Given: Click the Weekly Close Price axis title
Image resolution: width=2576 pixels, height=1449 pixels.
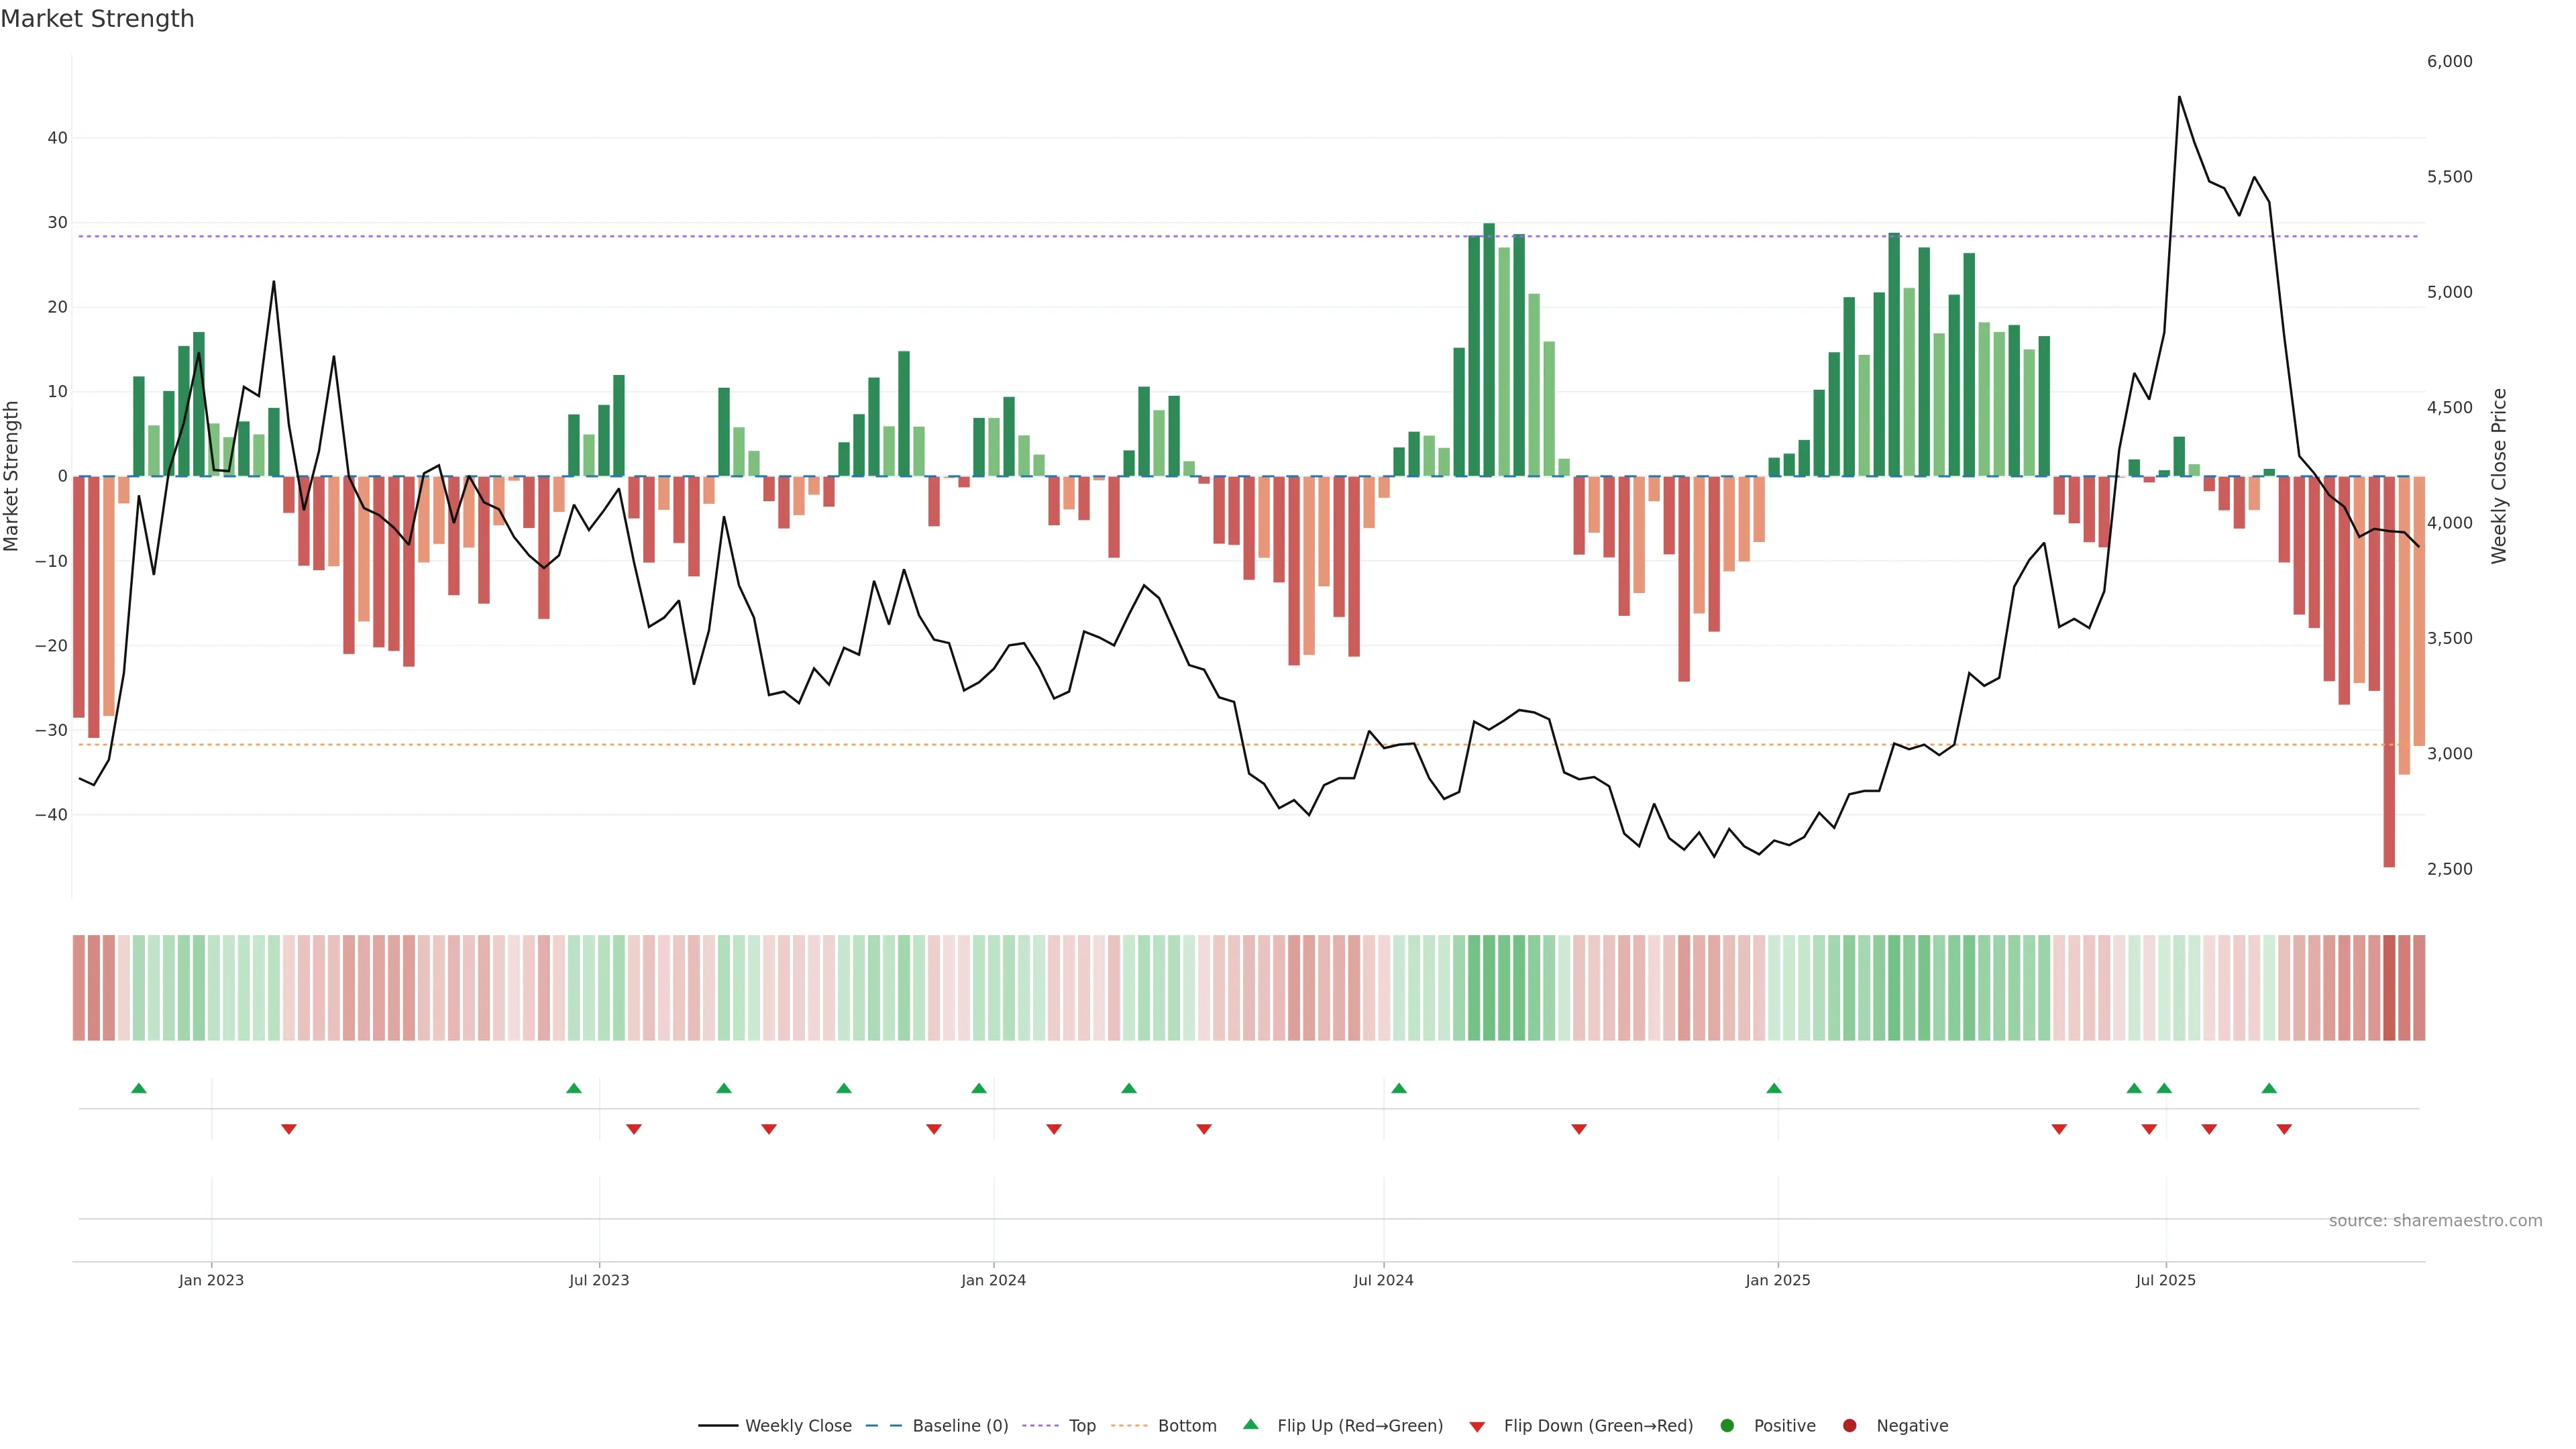Looking at the screenshot, I should pyautogui.click(x=2499, y=476).
